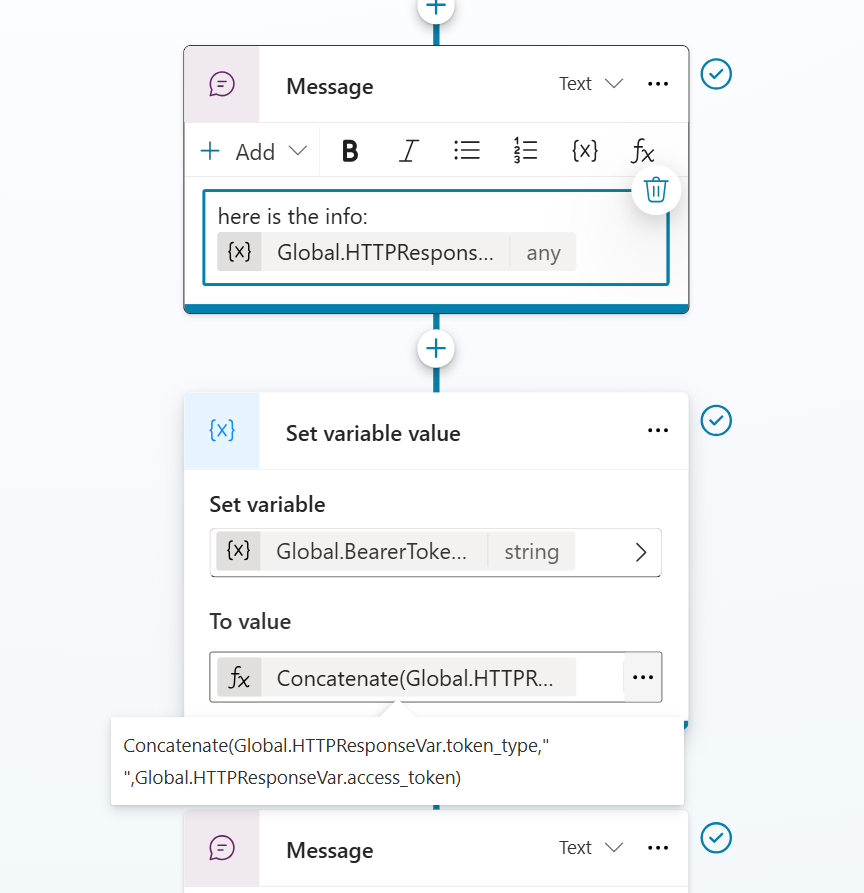Select the variable insertion {x} icon
The width and height of the screenshot is (864, 893).
584,151
